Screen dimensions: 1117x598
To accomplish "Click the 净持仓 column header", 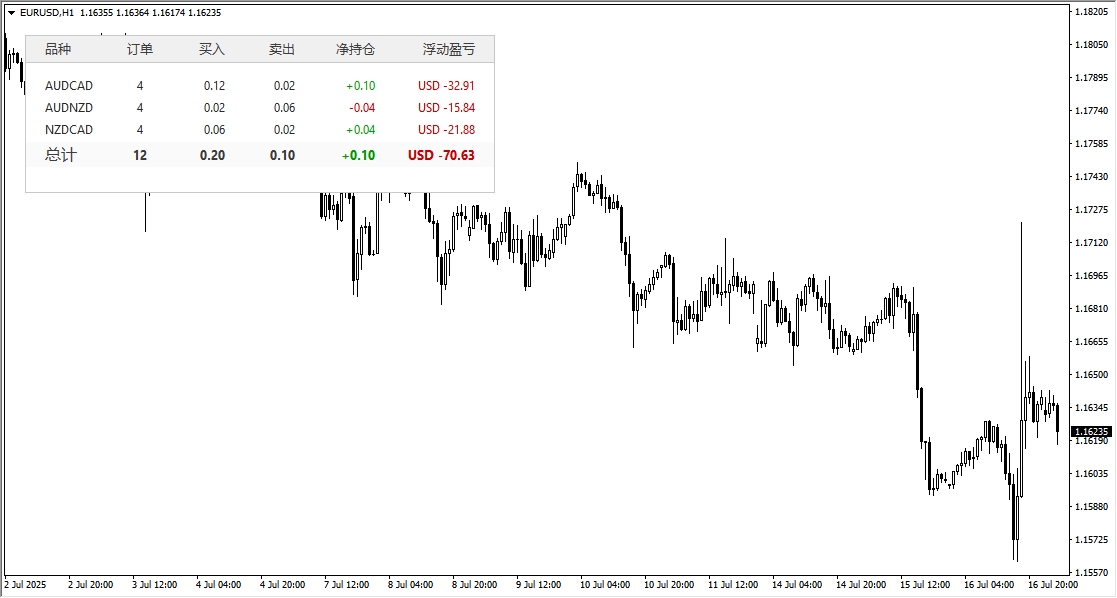I will point(355,49).
